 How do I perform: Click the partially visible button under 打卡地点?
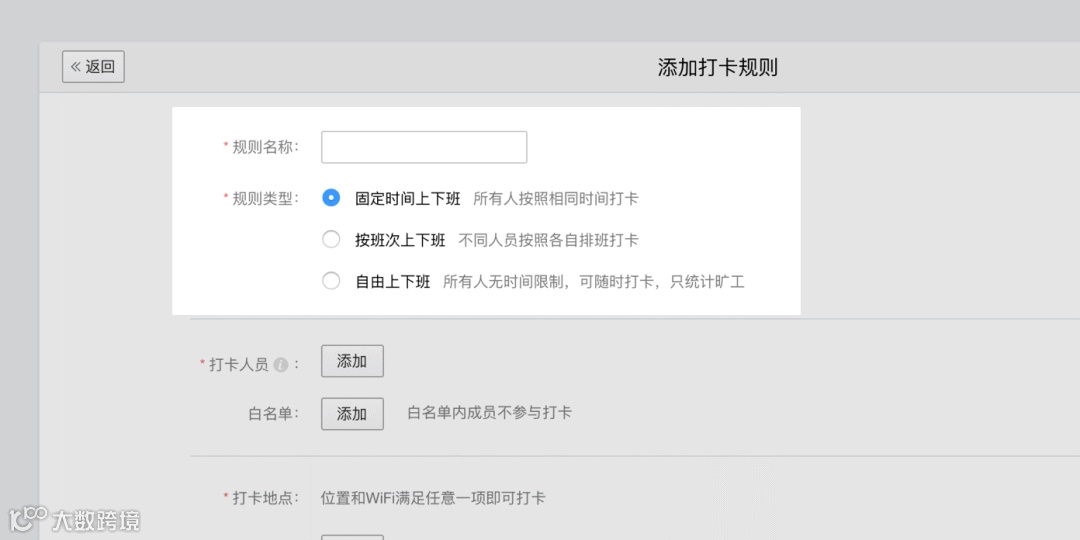[352, 537]
